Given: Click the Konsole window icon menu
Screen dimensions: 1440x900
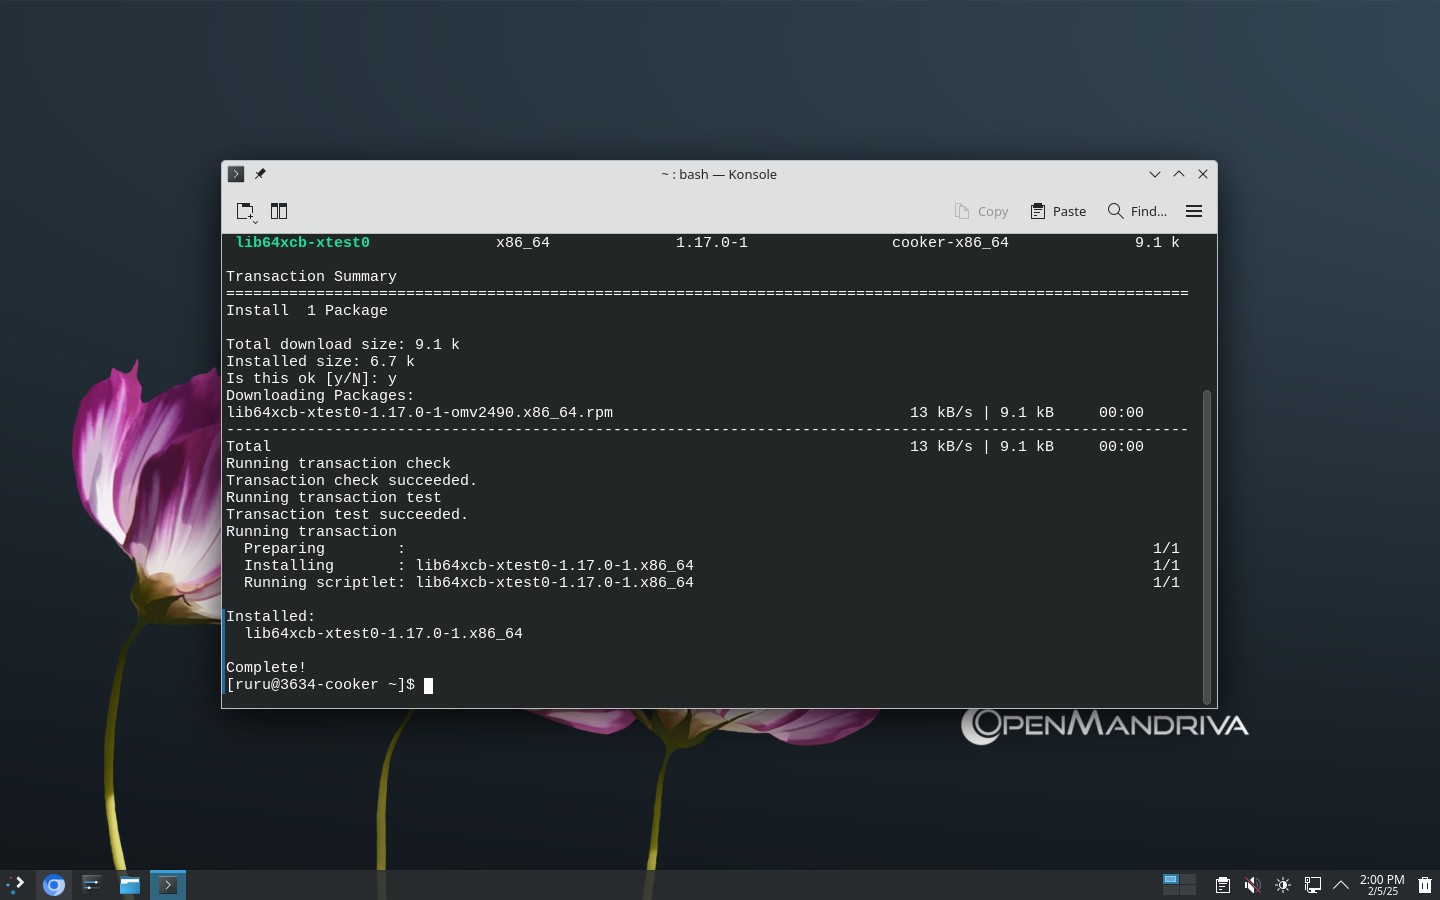Looking at the screenshot, I should (236, 174).
